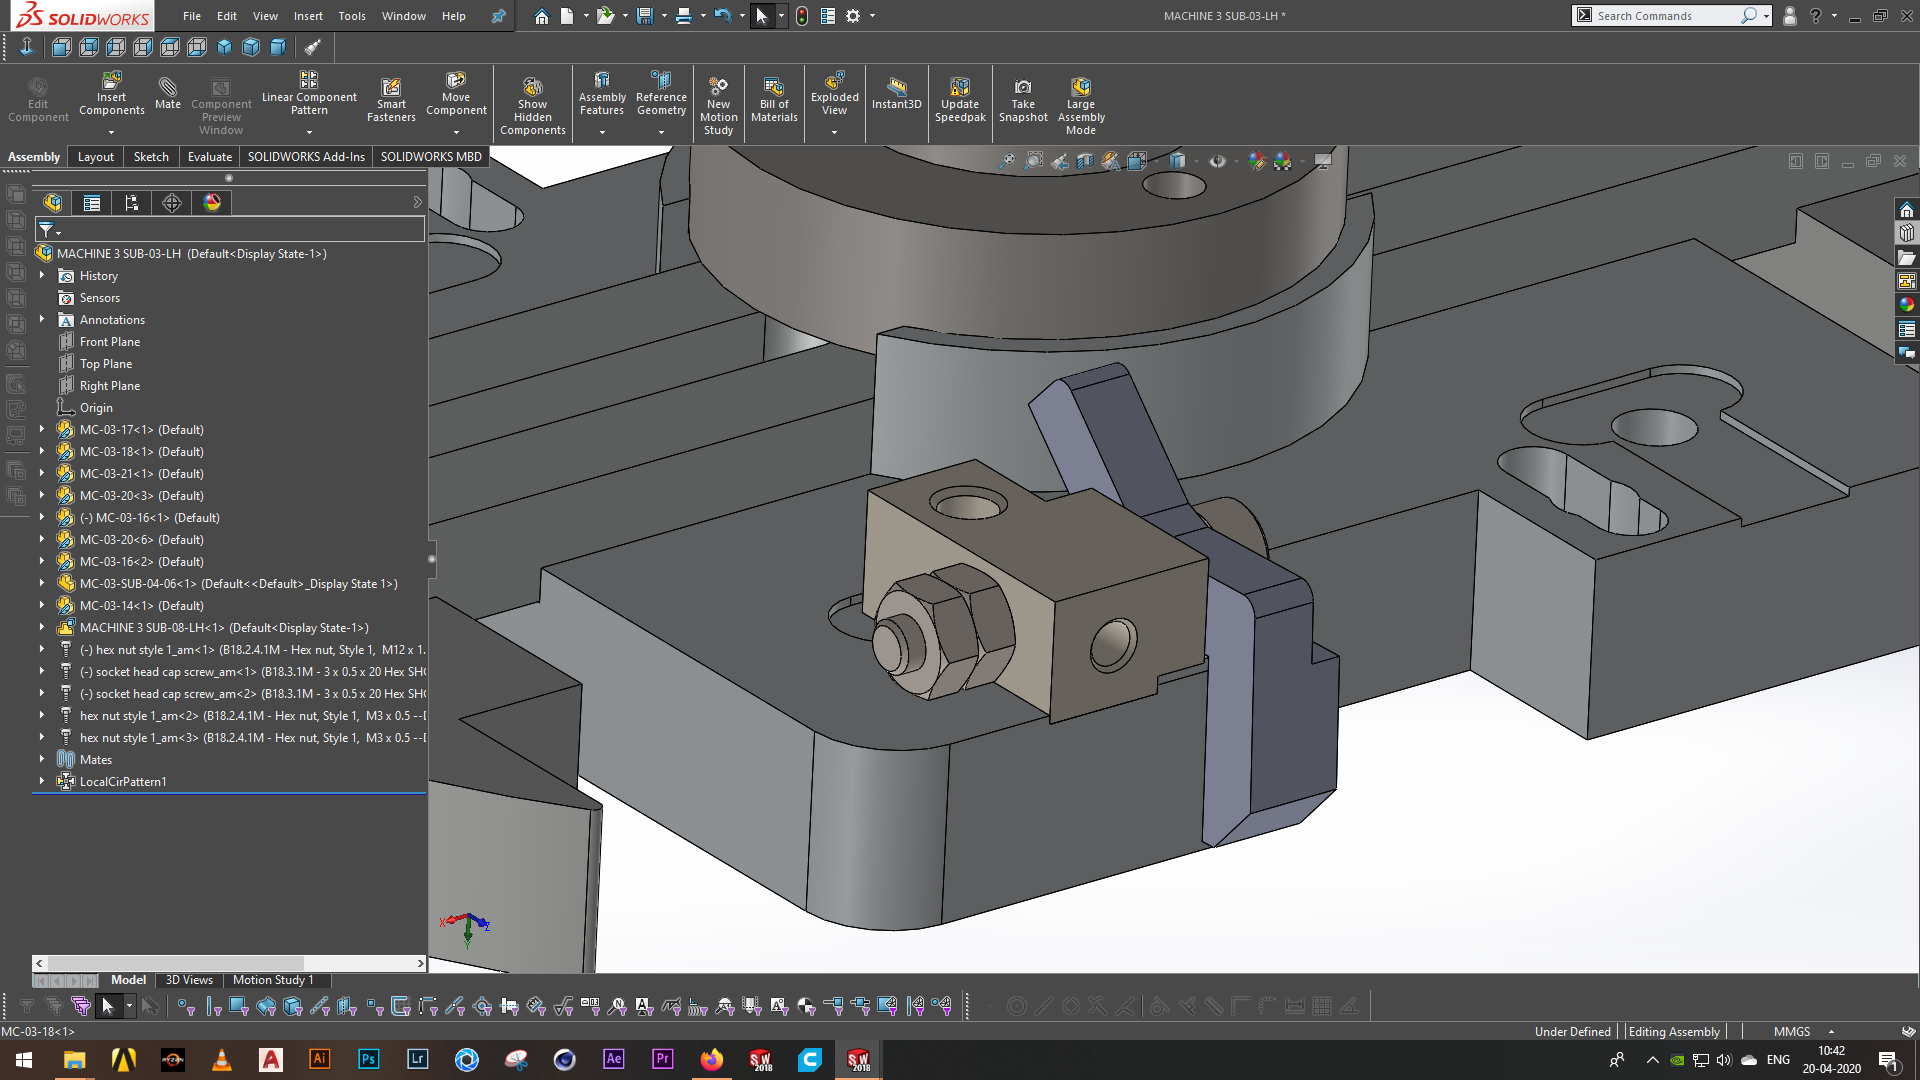Open the Linear Component Pattern dropdown arrow
The height and width of the screenshot is (1080, 1920).
click(309, 132)
